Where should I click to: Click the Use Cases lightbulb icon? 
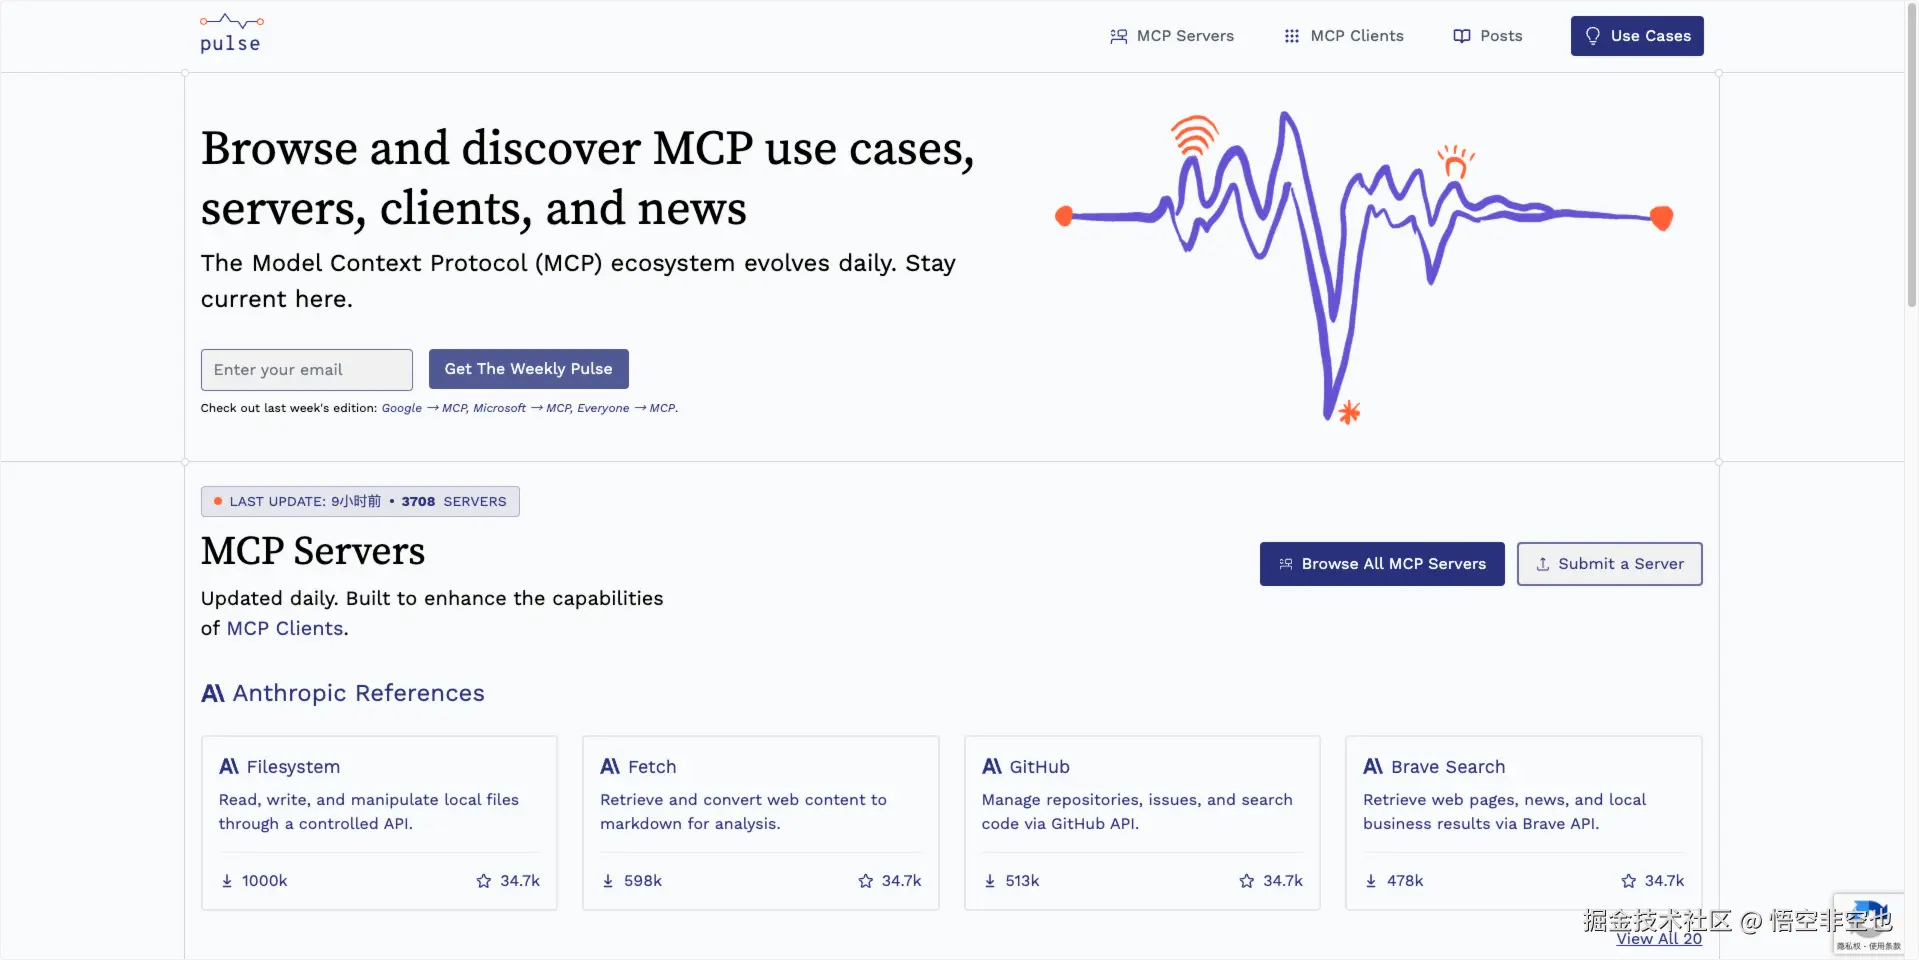tap(1593, 36)
